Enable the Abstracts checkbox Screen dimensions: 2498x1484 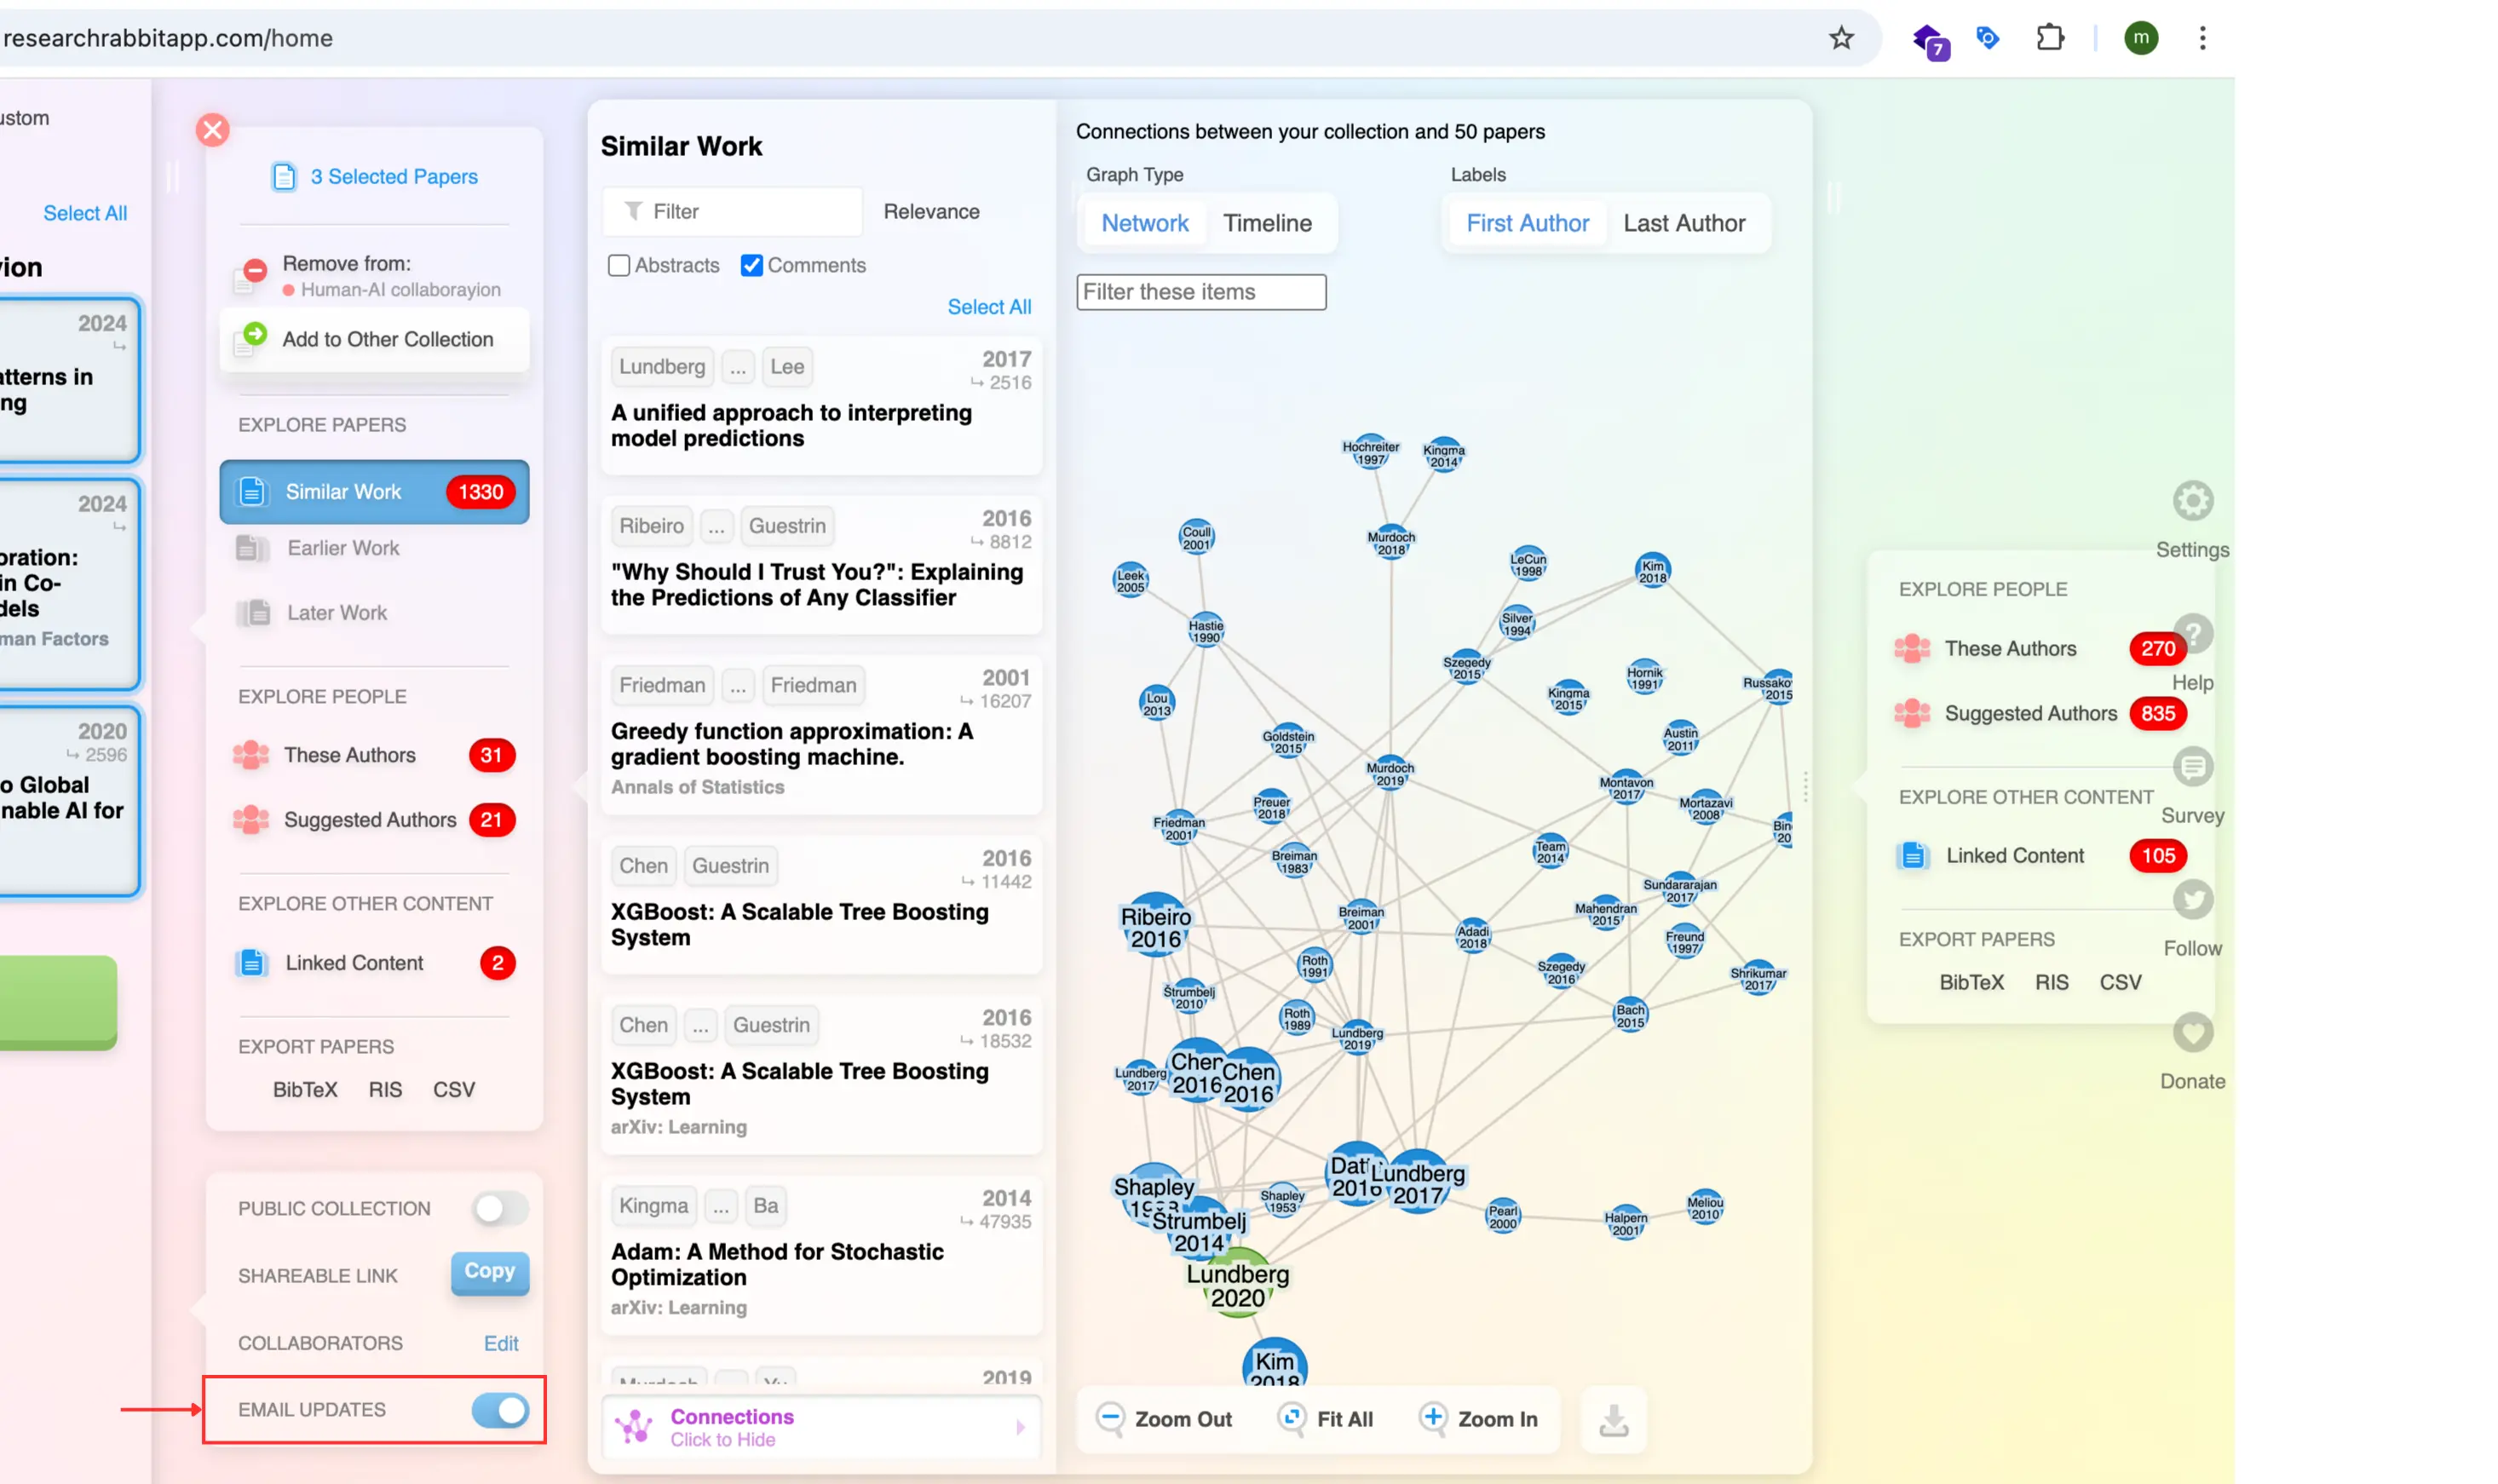(619, 265)
